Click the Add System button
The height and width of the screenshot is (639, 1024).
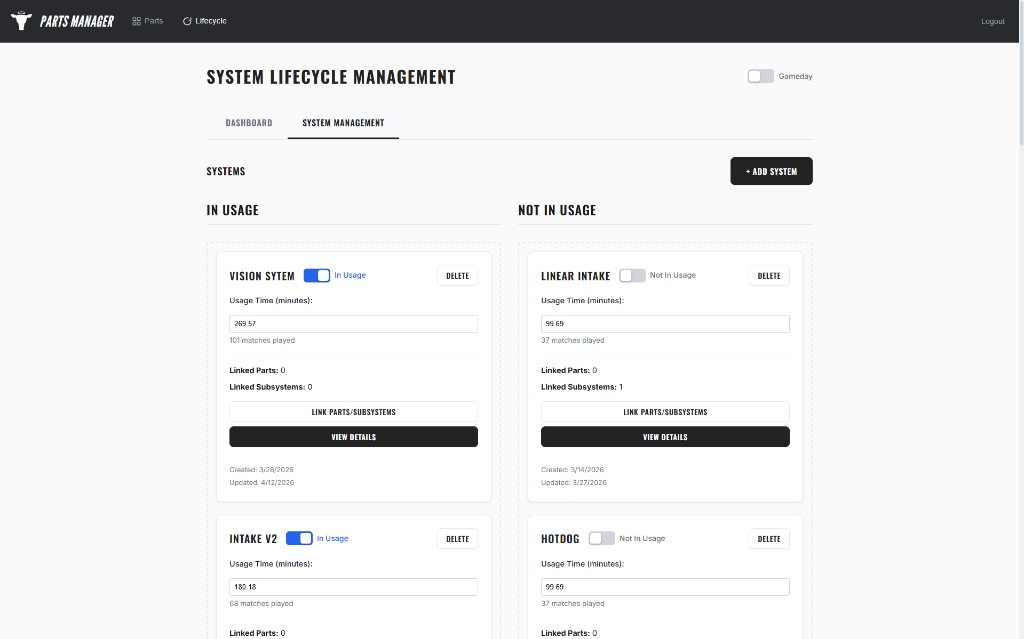(x=771, y=170)
